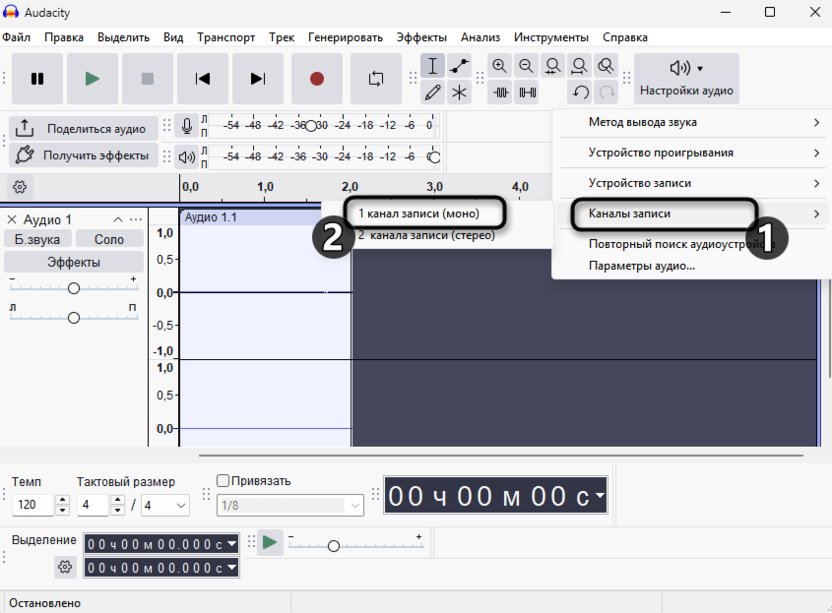The image size is (832, 613).
Task: Enable the Привязать snap checkbox
Action: (x=223, y=481)
